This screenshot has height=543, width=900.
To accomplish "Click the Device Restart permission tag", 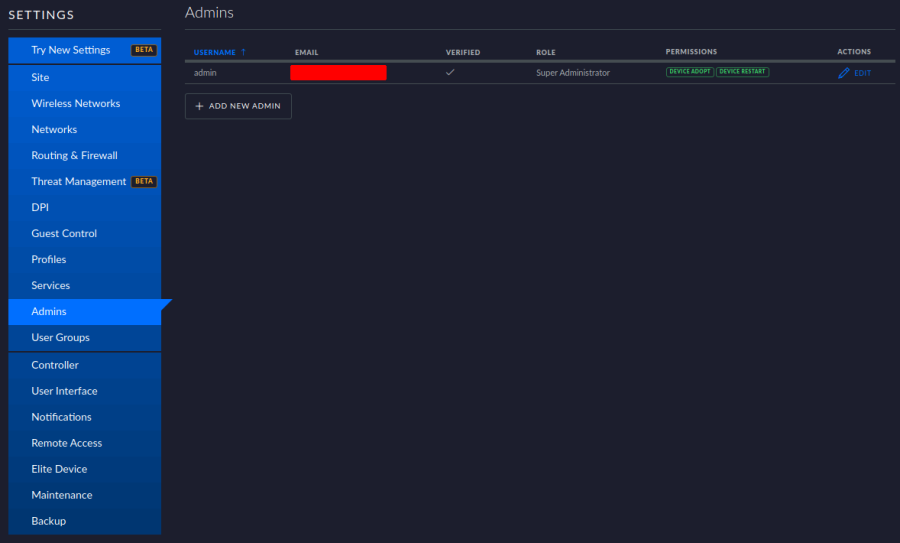I will pos(742,72).
